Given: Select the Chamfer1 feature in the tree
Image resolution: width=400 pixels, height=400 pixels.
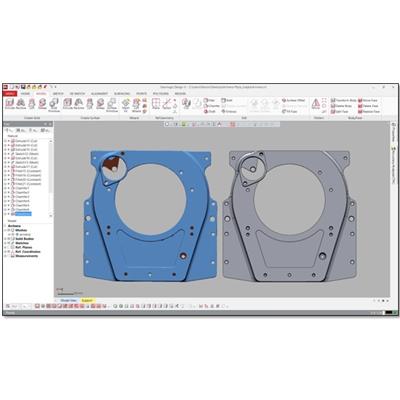Looking at the screenshot, I should coord(22,188).
